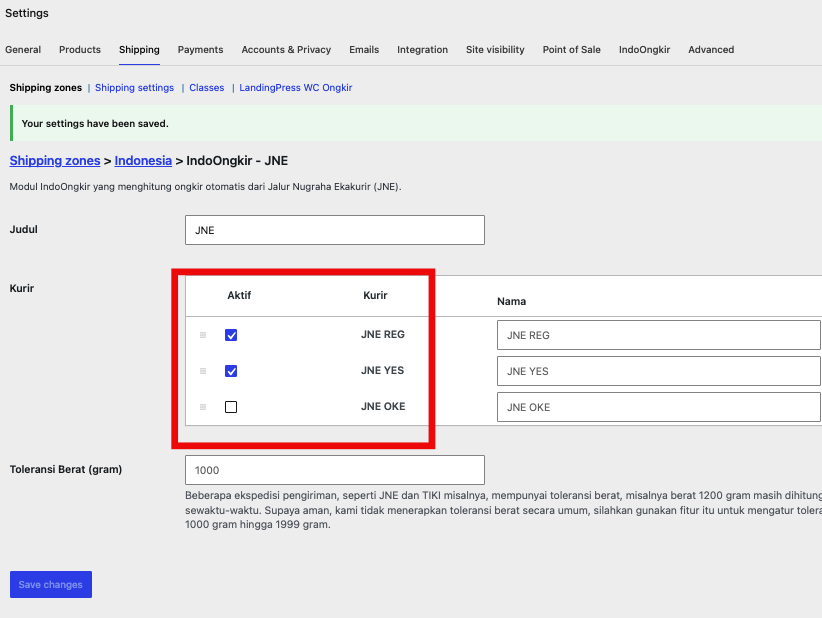Image resolution: width=822 pixels, height=618 pixels.
Task: Open the Payments tab
Action: click(200, 50)
